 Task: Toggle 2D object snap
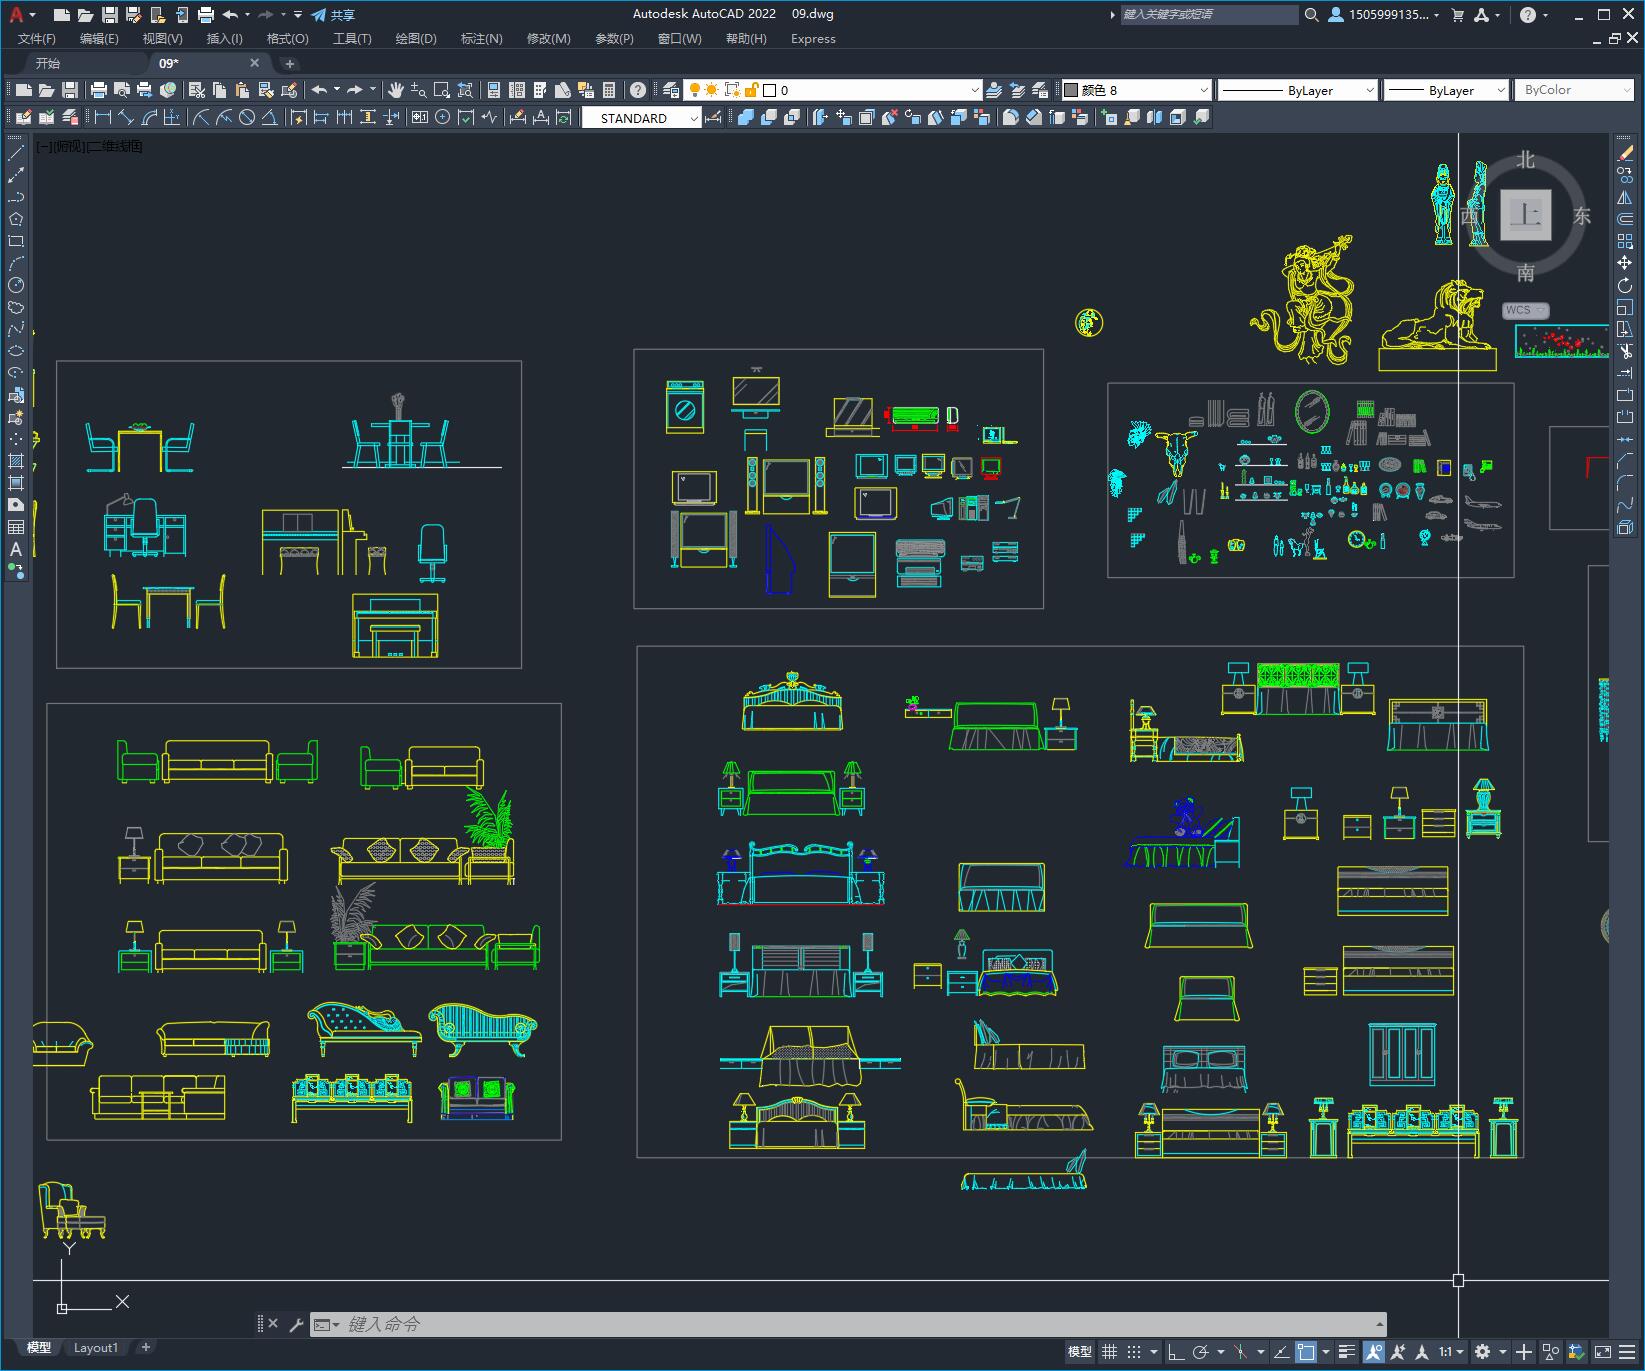point(1306,1352)
